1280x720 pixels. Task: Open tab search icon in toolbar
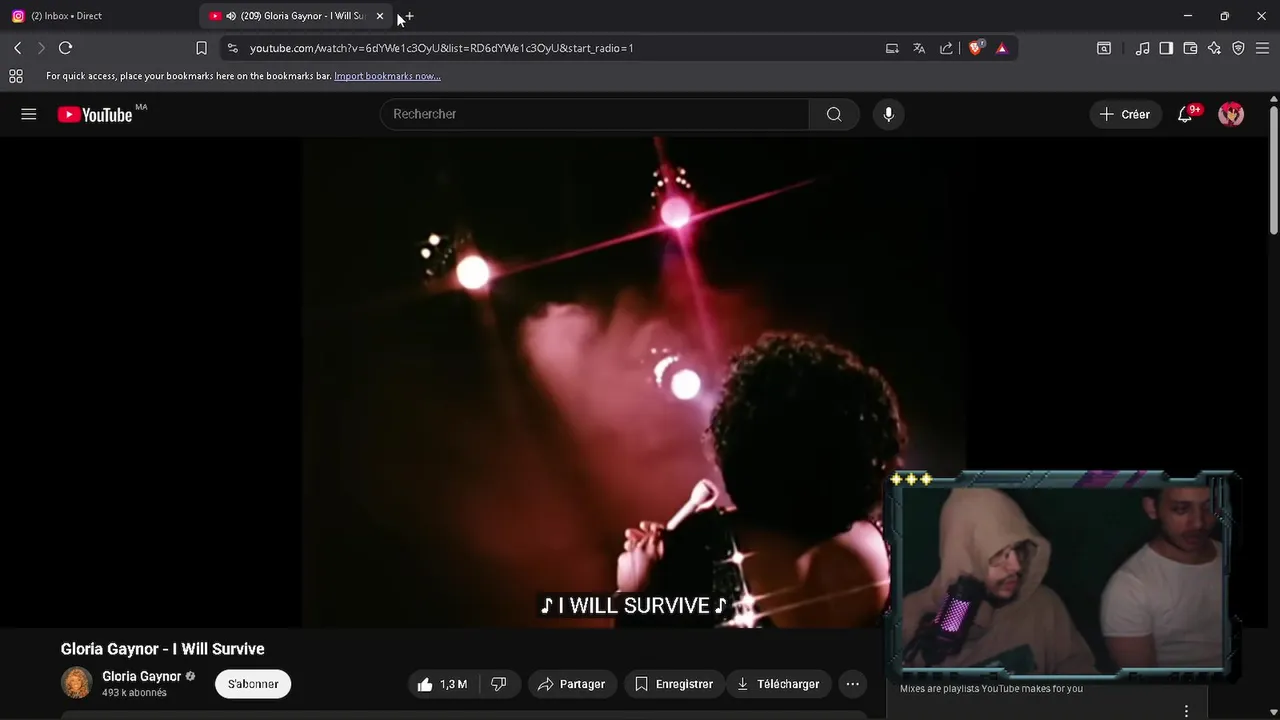(1104, 48)
